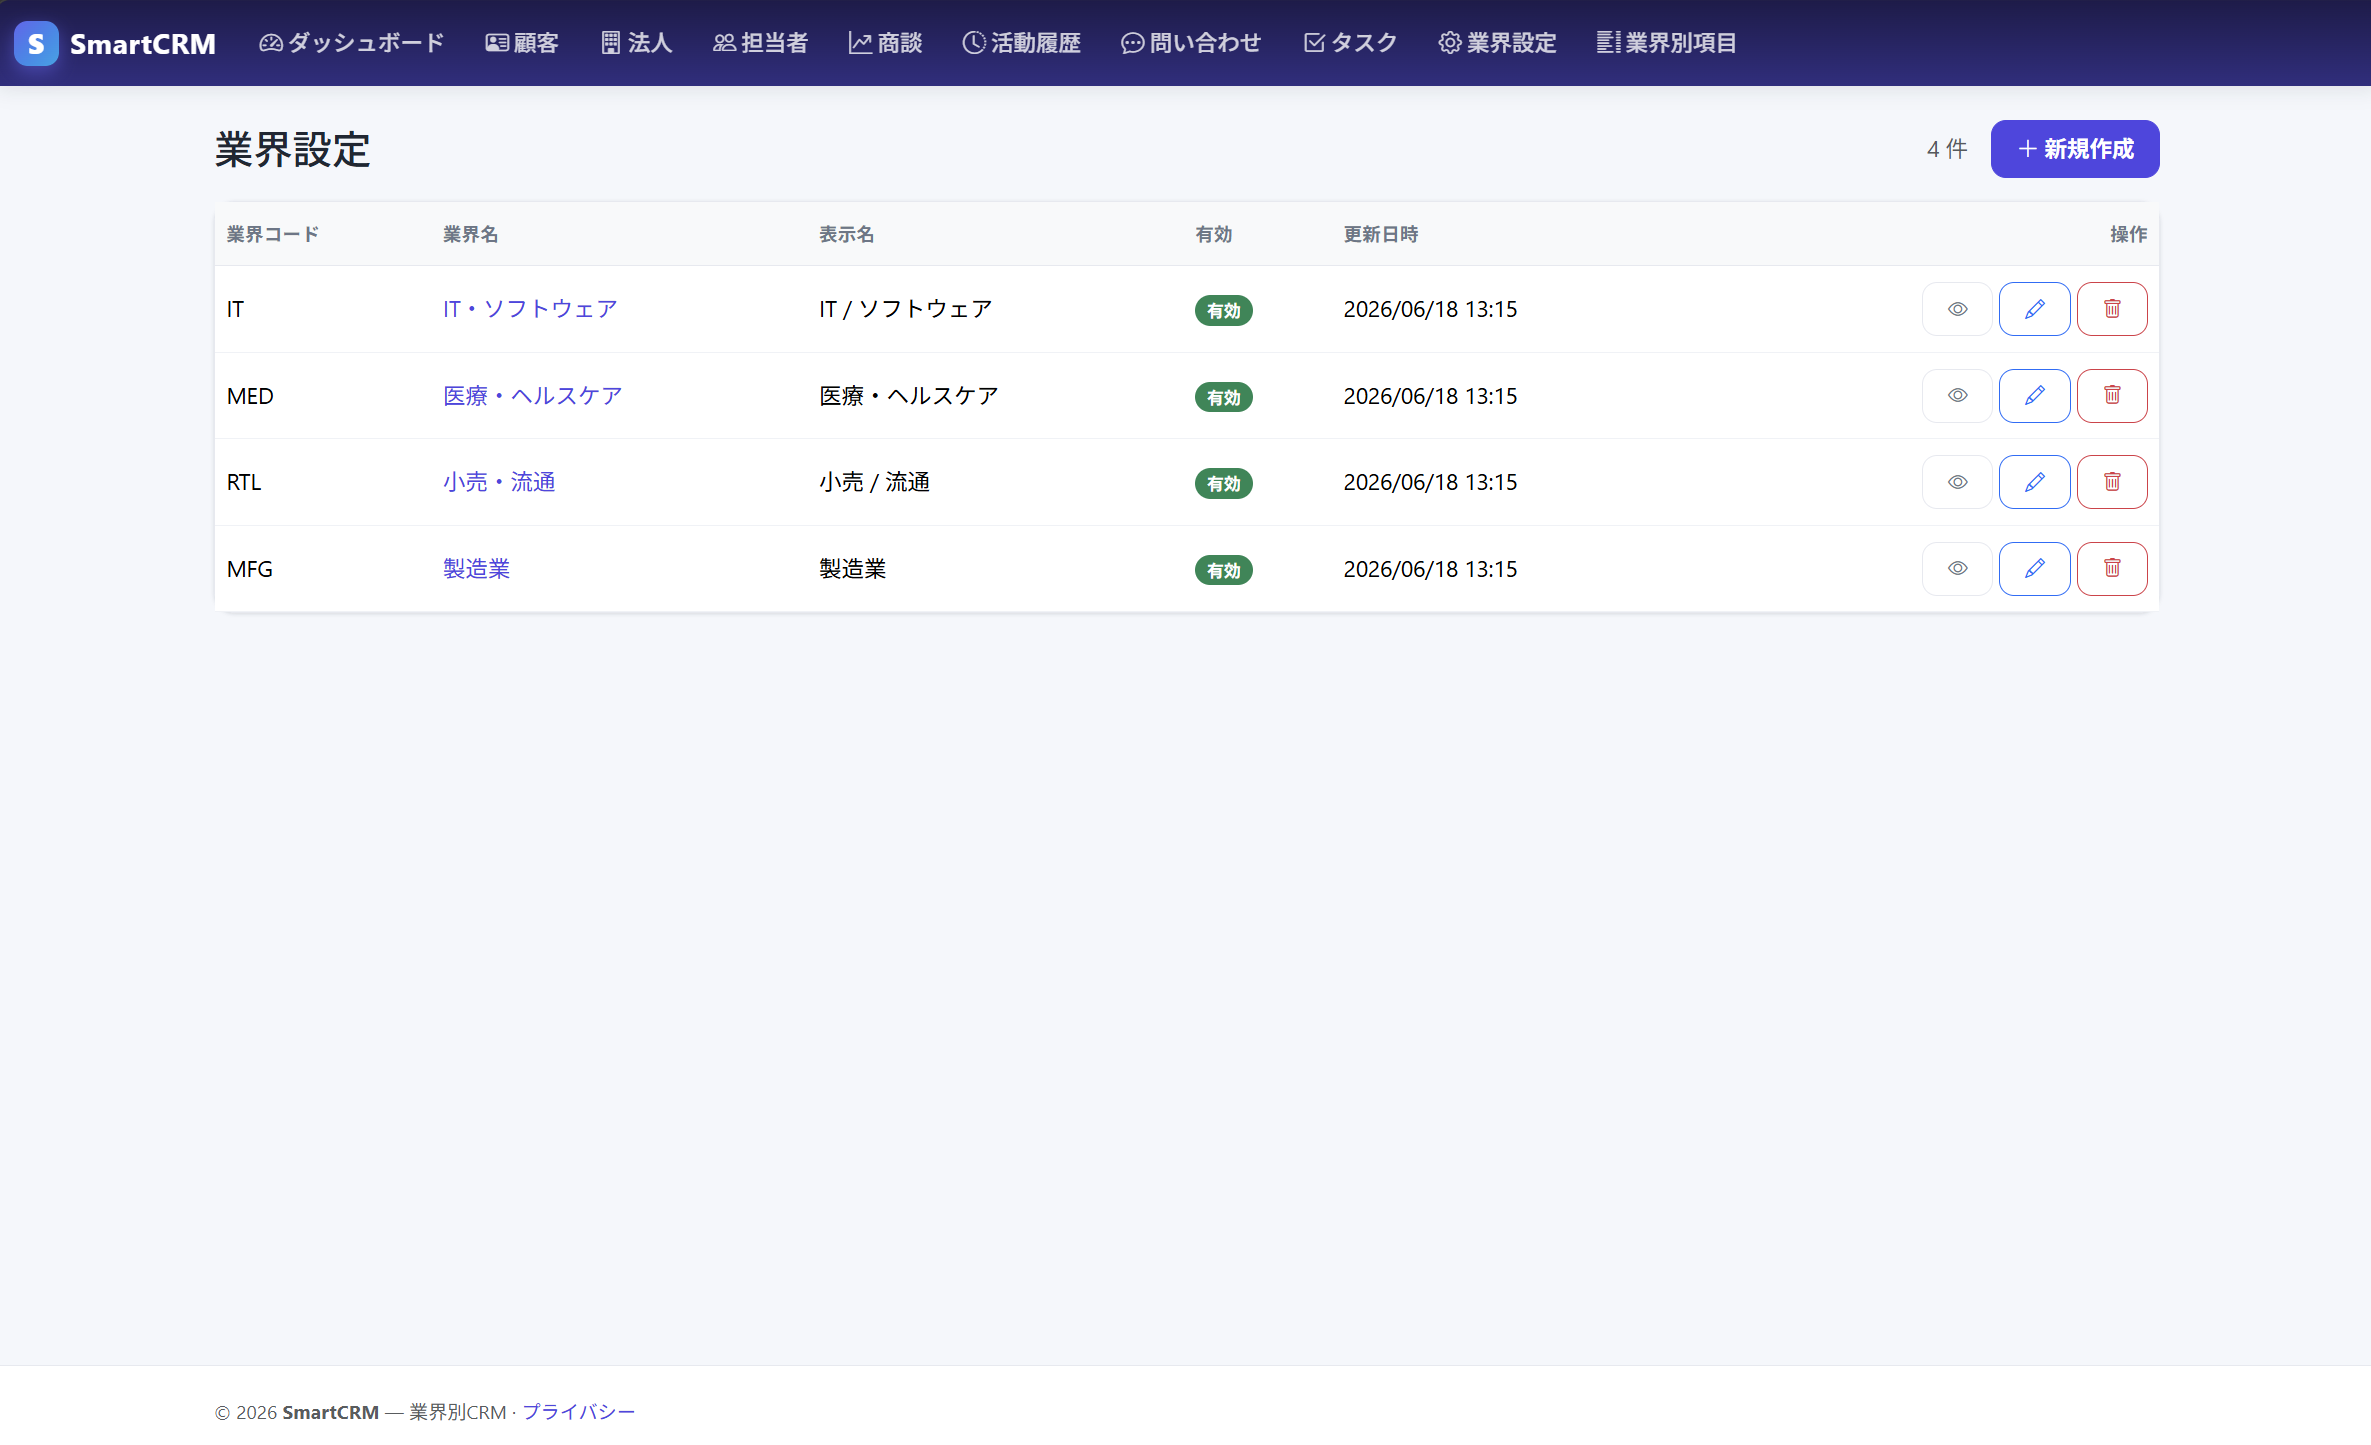Viewport: 2371px width, 1445px height.
Task: Open the 法人 section
Action: click(636, 43)
